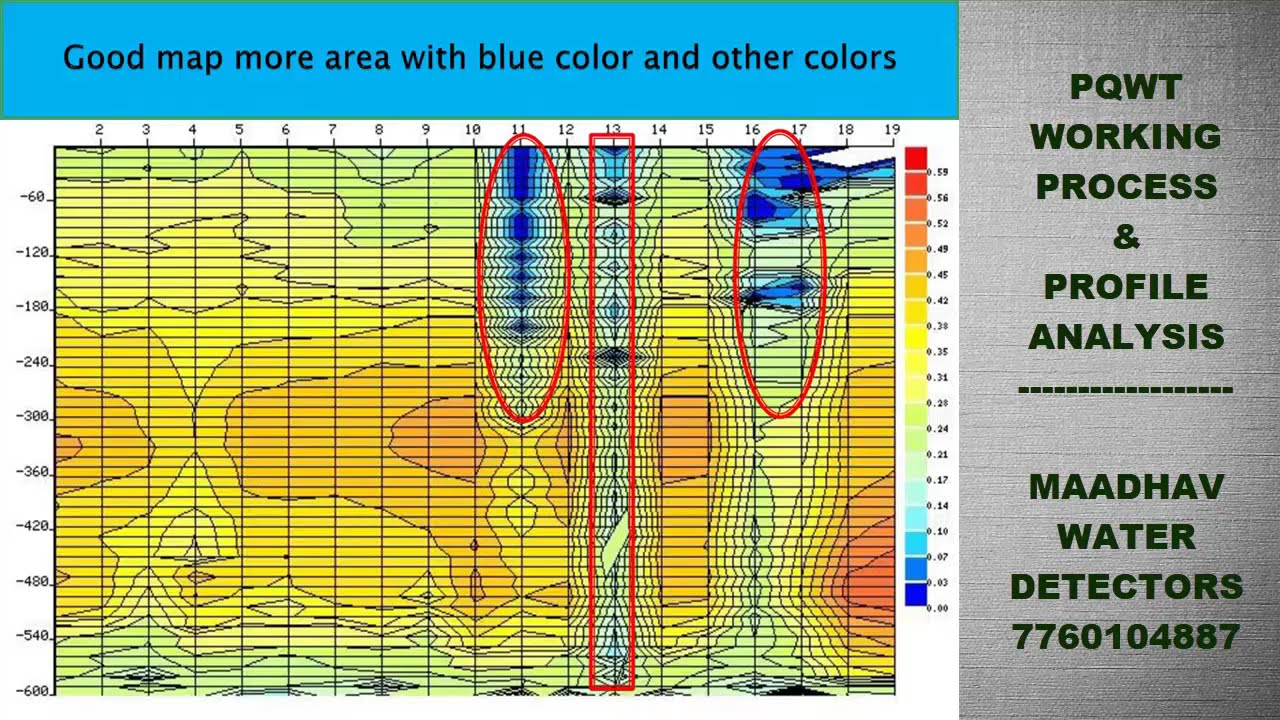Select the 'PROFILE' side panel text
The width and height of the screenshot is (1280, 720).
[x=1125, y=287]
